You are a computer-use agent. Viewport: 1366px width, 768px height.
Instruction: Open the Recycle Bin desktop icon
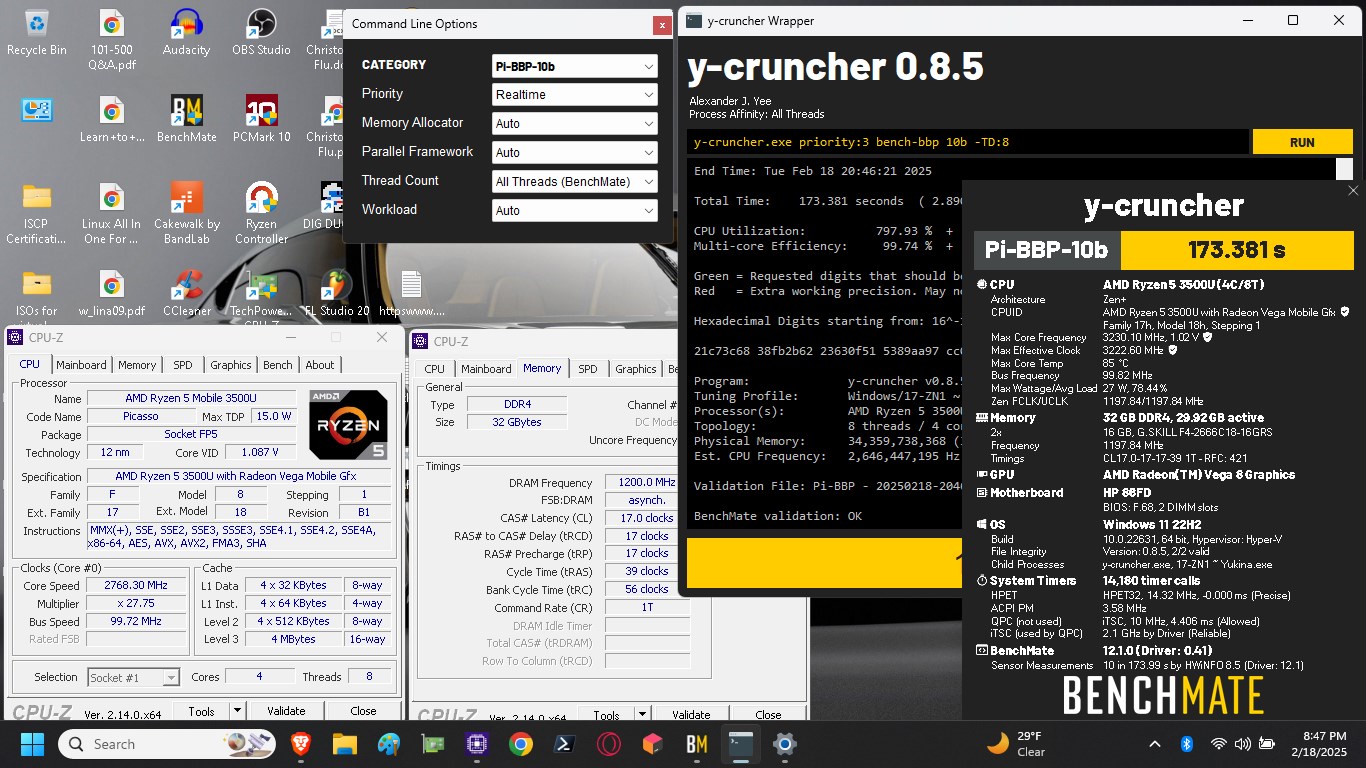click(x=37, y=33)
